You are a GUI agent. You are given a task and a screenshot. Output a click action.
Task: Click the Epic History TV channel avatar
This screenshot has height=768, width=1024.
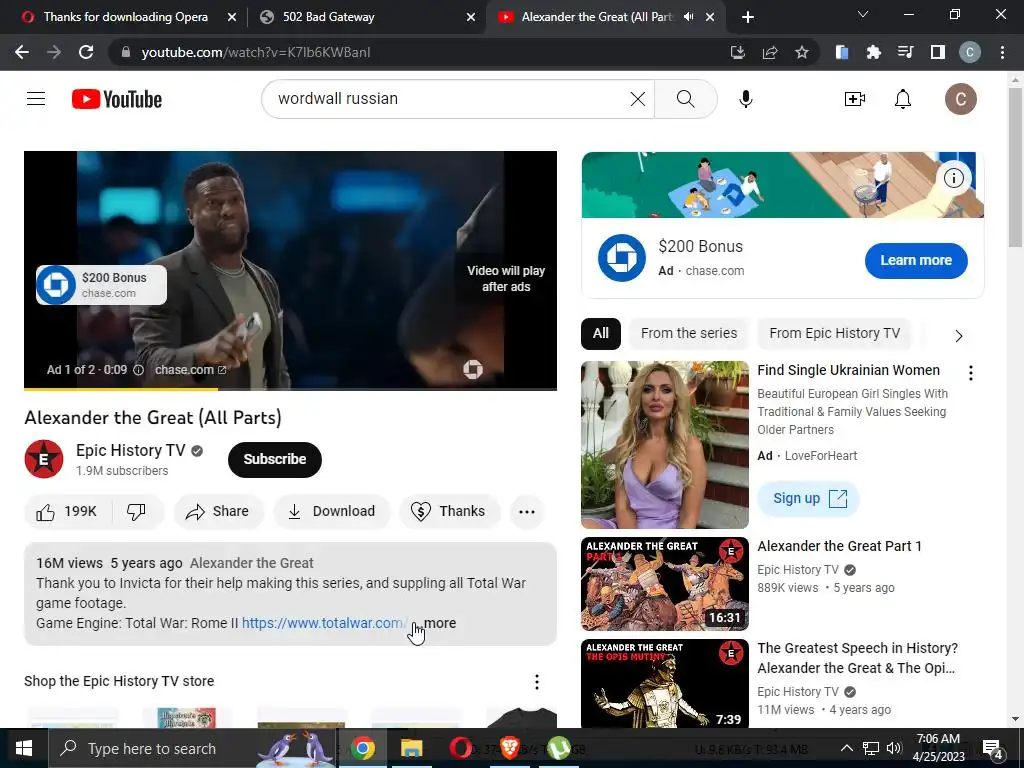coord(44,459)
